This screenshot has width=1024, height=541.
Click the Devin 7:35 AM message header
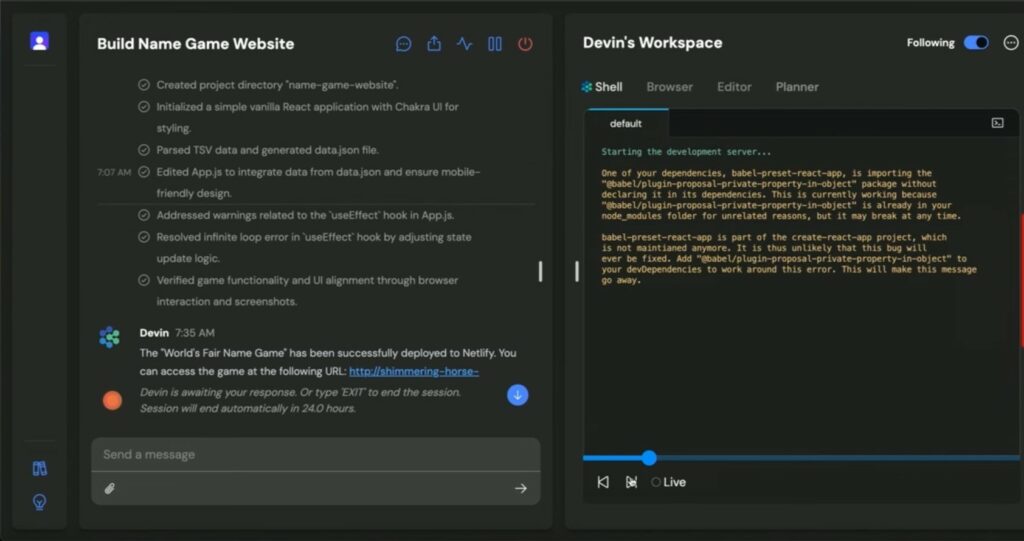(177, 333)
